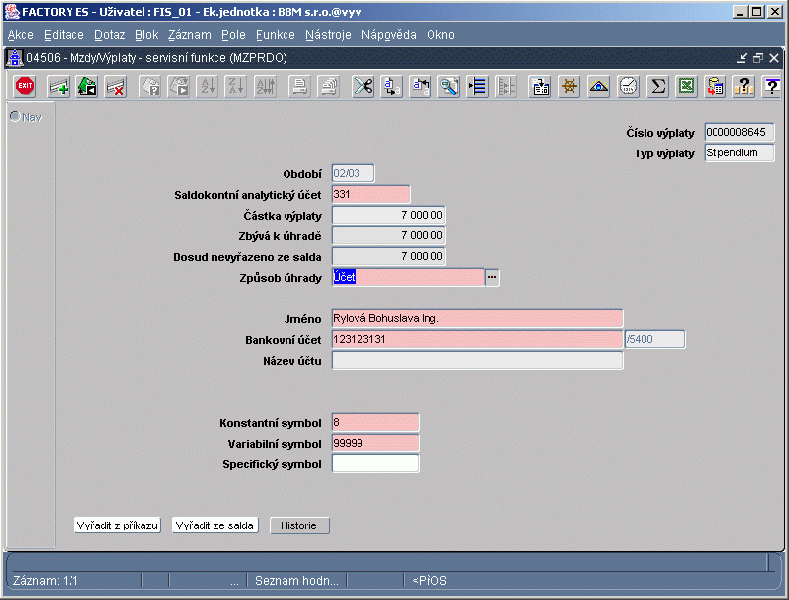Click the delete record red-X icon
This screenshot has height=600, width=789.
(x=116, y=86)
